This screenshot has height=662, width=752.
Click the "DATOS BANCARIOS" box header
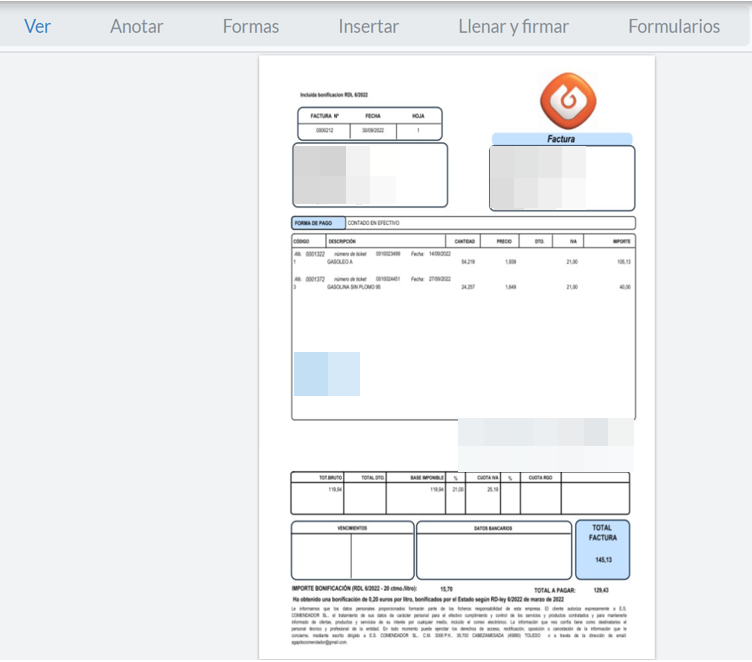point(493,528)
